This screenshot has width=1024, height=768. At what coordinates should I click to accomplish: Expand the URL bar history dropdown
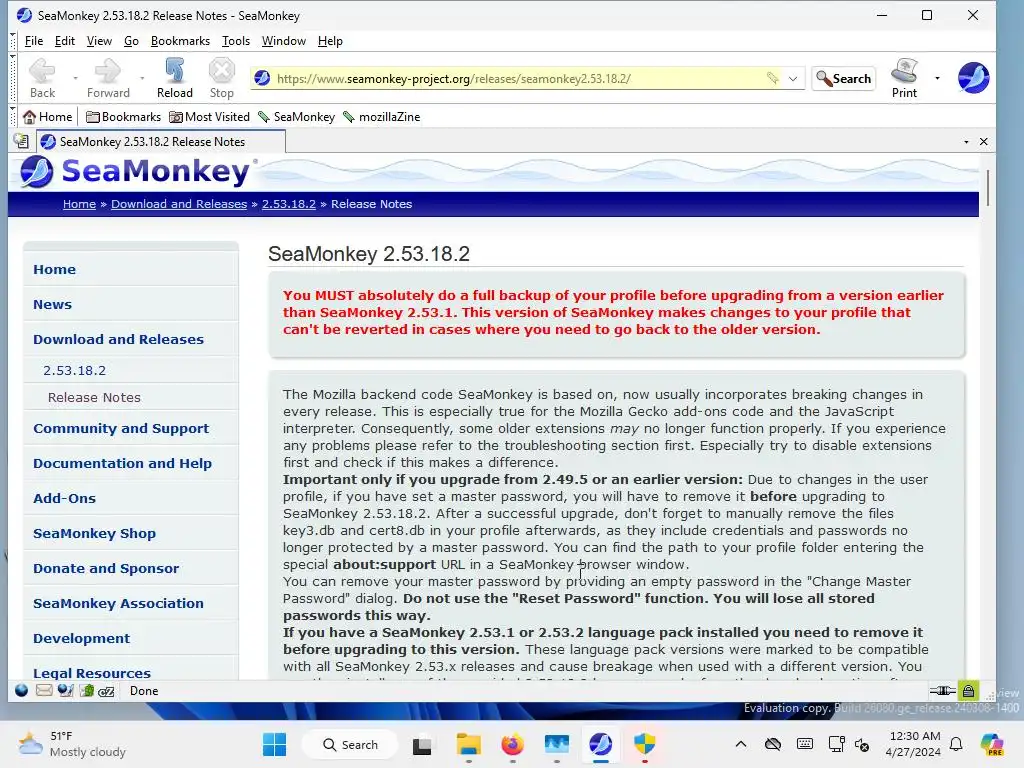click(793, 78)
